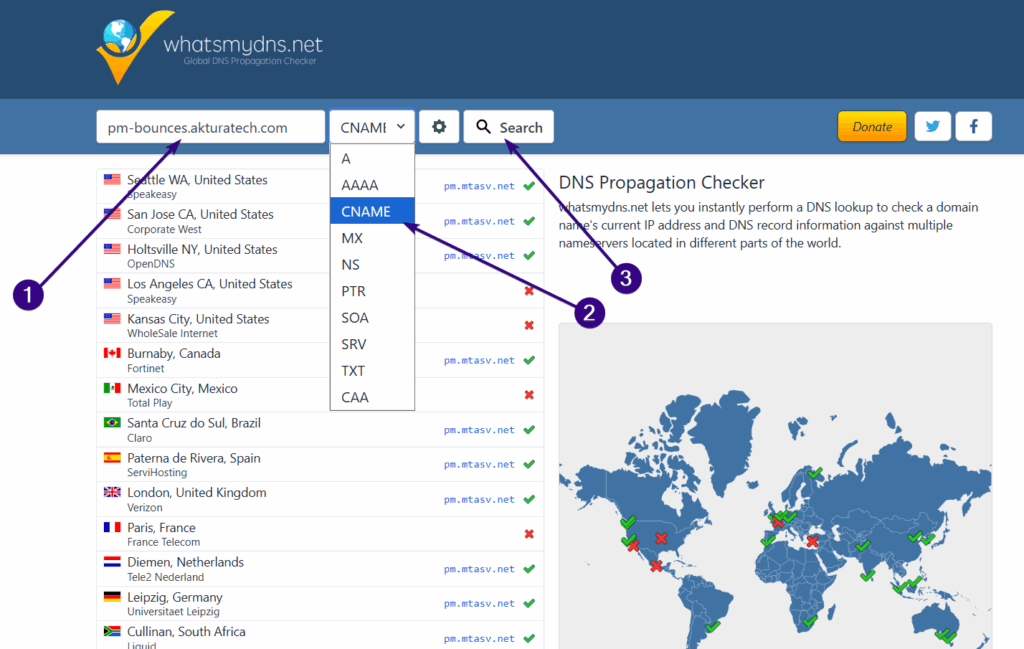Image resolution: width=1024 pixels, height=649 pixels.
Task: Open the Facebook share icon
Action: 973,127
